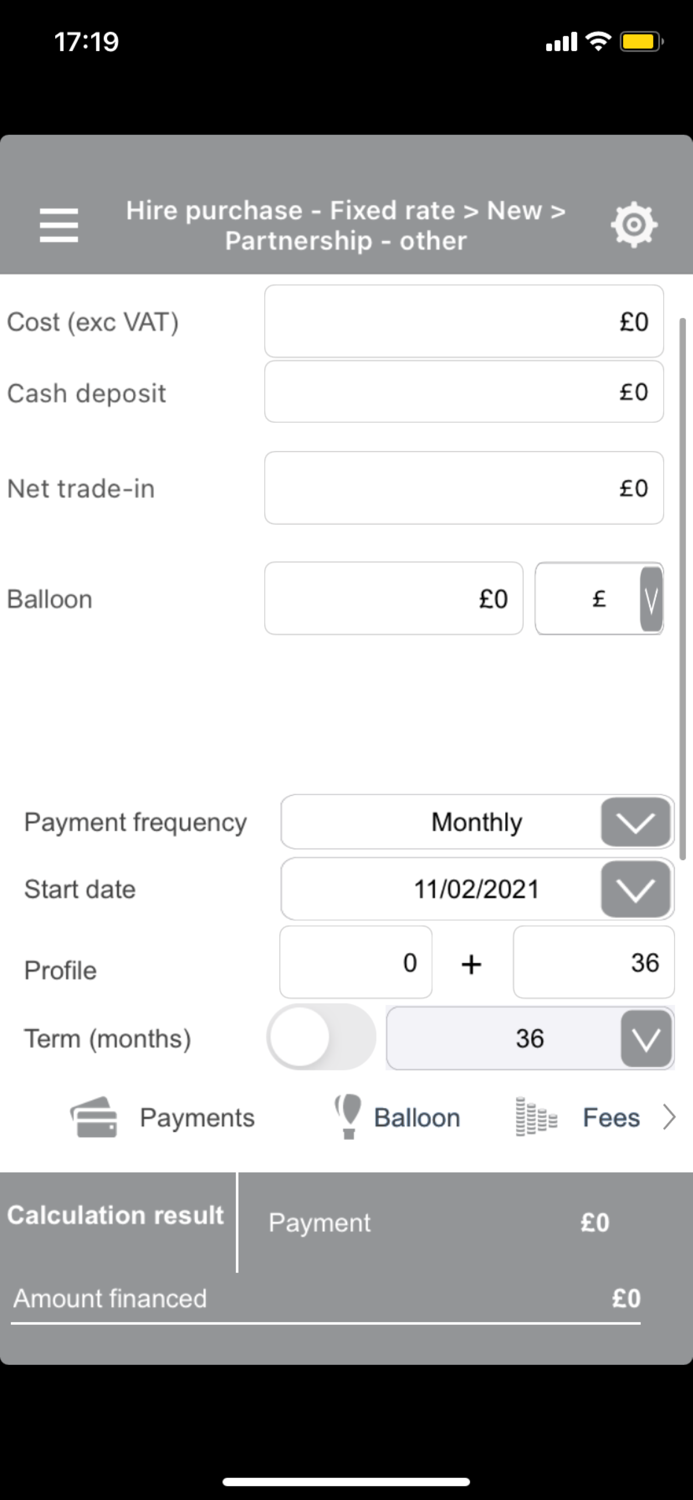The image size is (693, 1500).
Task: Tap the Cost (exc VAT) input field
Action: tap(463, 321)
